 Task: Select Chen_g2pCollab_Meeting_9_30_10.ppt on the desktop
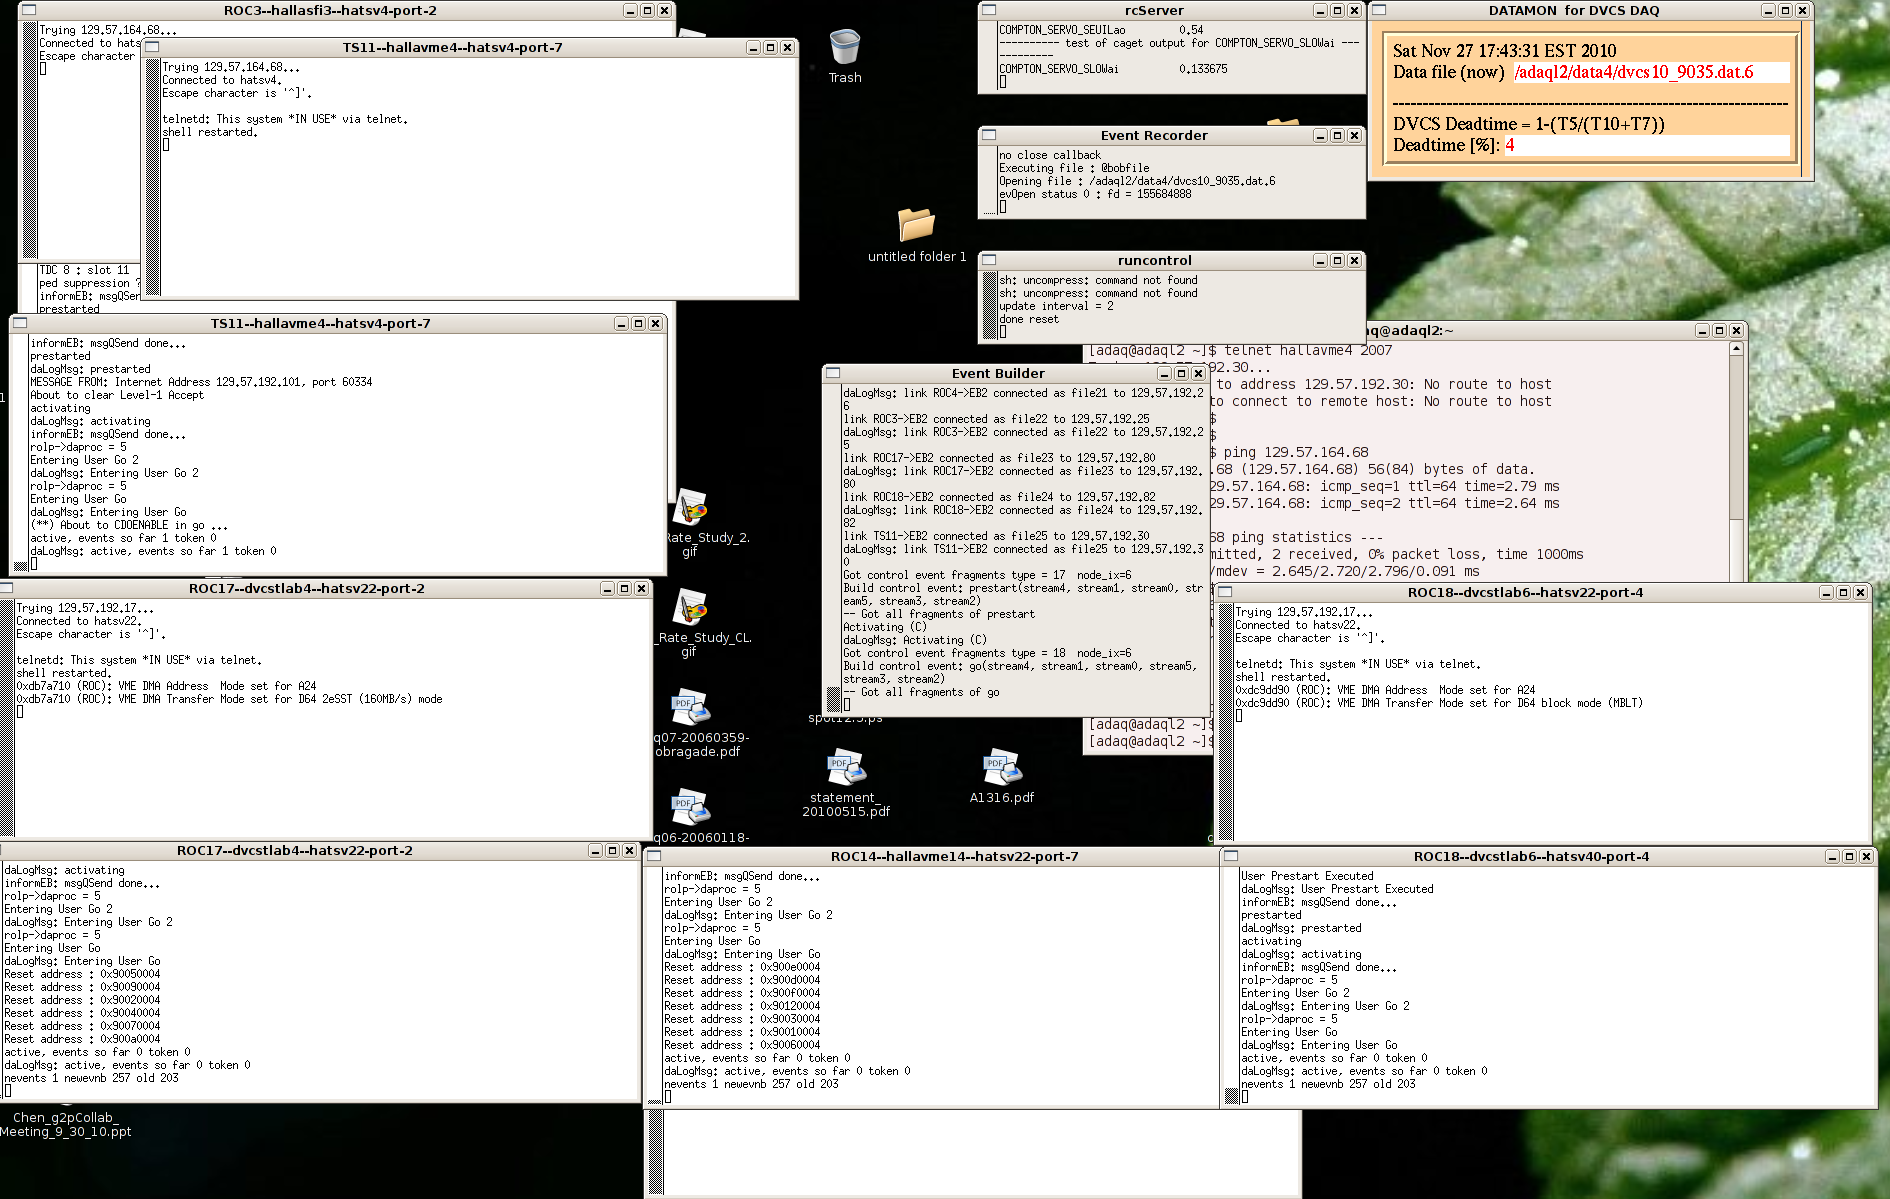(x=65, y=1124)
